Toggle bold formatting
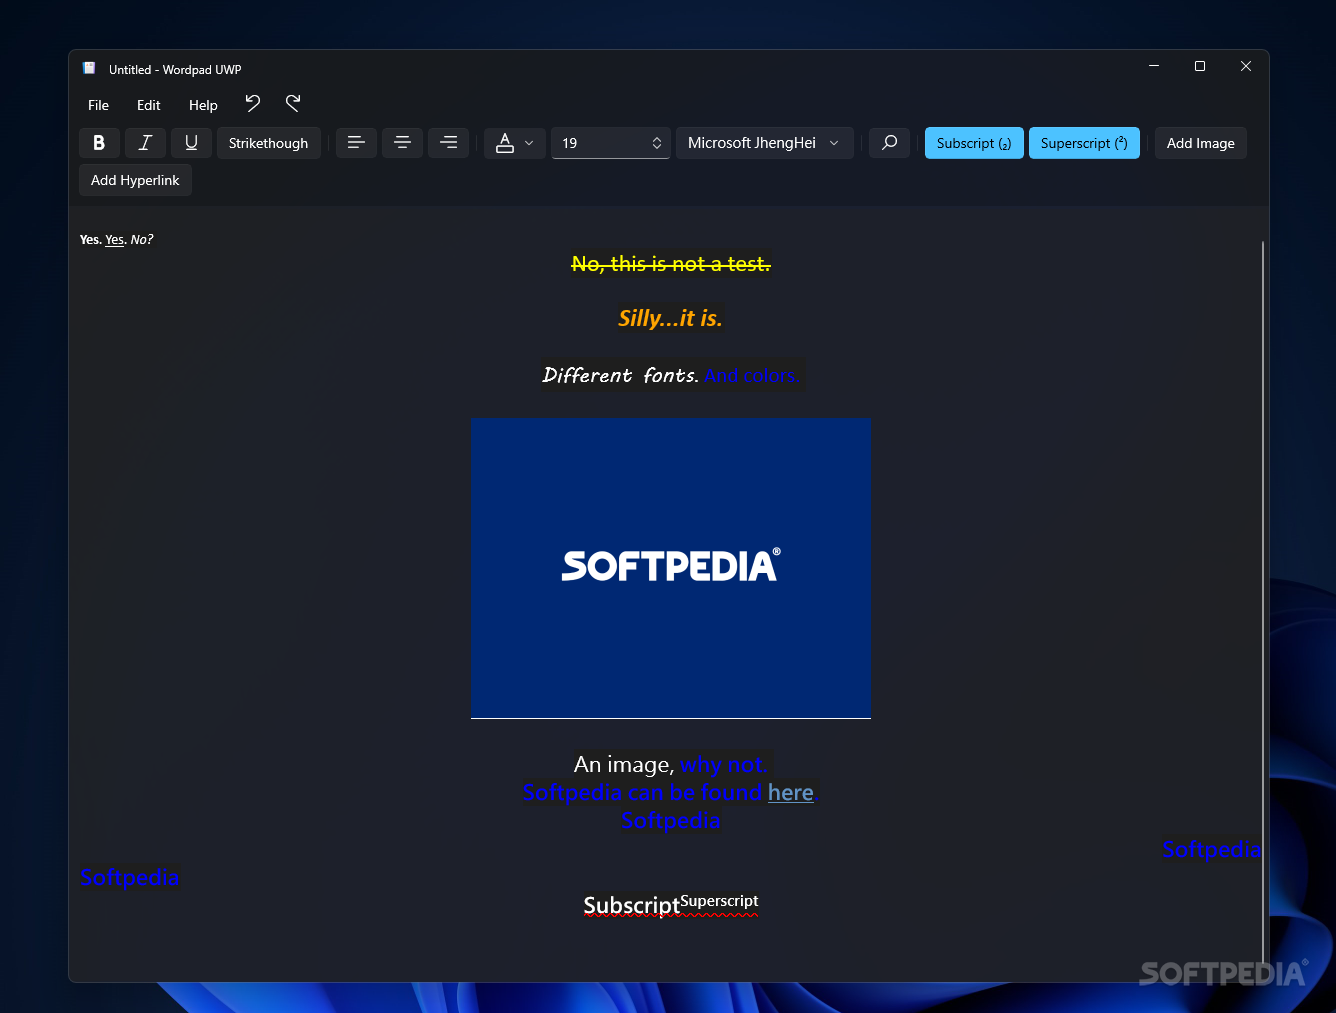The image size is (1336, 1013). 99,143
